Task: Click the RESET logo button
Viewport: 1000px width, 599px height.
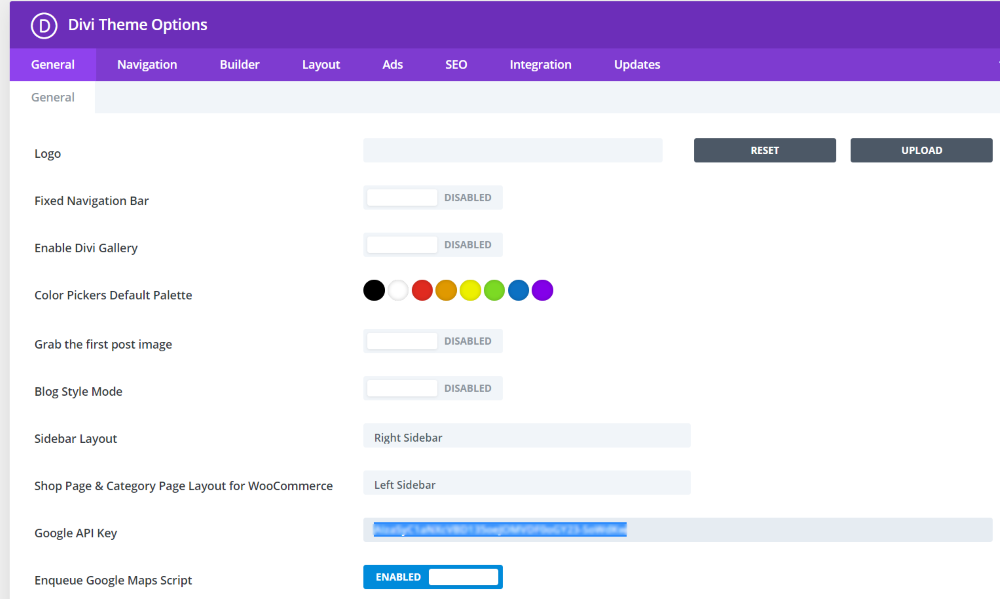Action: tap(765, 151)
